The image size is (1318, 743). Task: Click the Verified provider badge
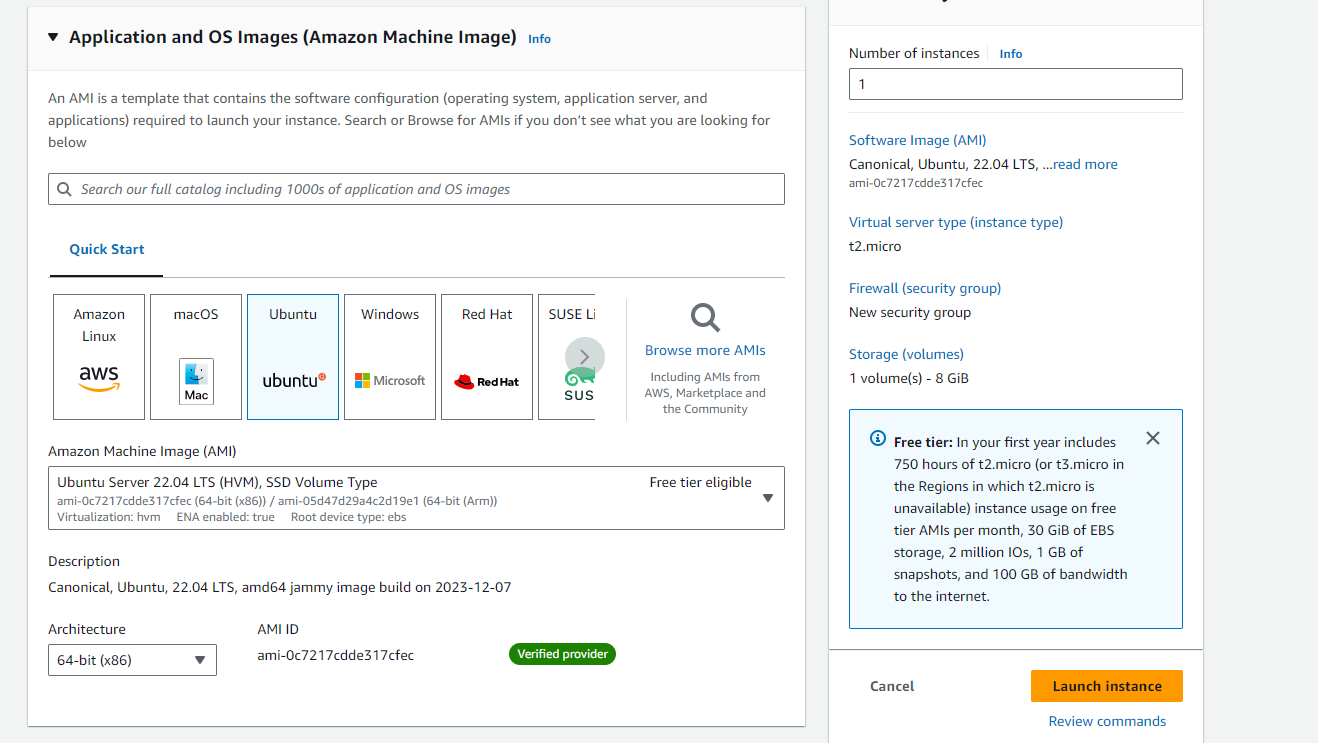point(562,654)
